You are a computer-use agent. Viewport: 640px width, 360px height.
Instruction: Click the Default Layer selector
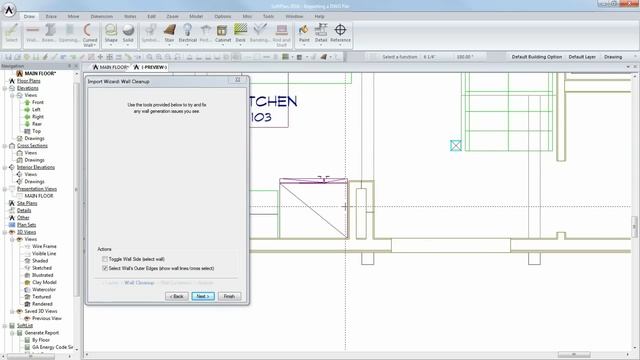(582, 57)
